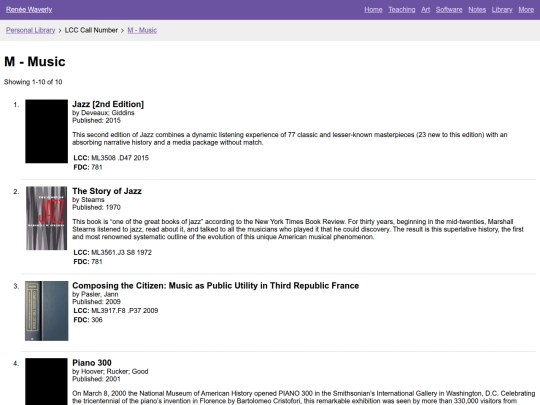The image size is (540, 405).
Task: Open the Notes nav link
Action: 477,10
